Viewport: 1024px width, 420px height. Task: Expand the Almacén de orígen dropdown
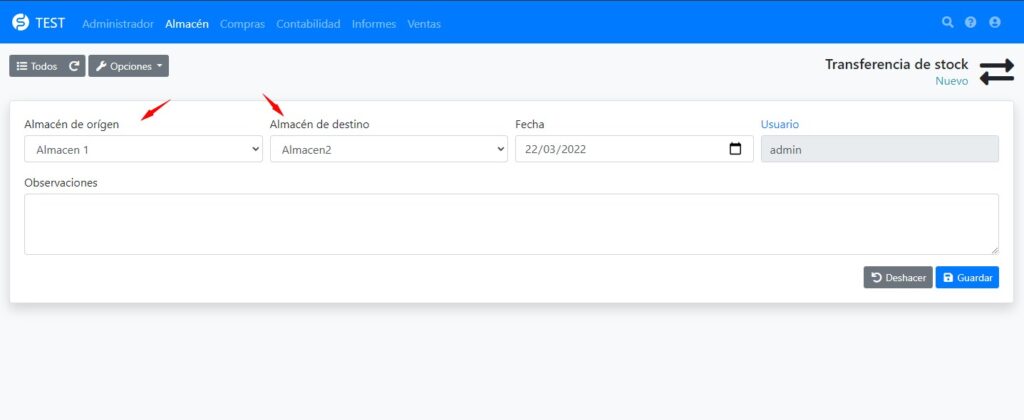pos(143,149)
